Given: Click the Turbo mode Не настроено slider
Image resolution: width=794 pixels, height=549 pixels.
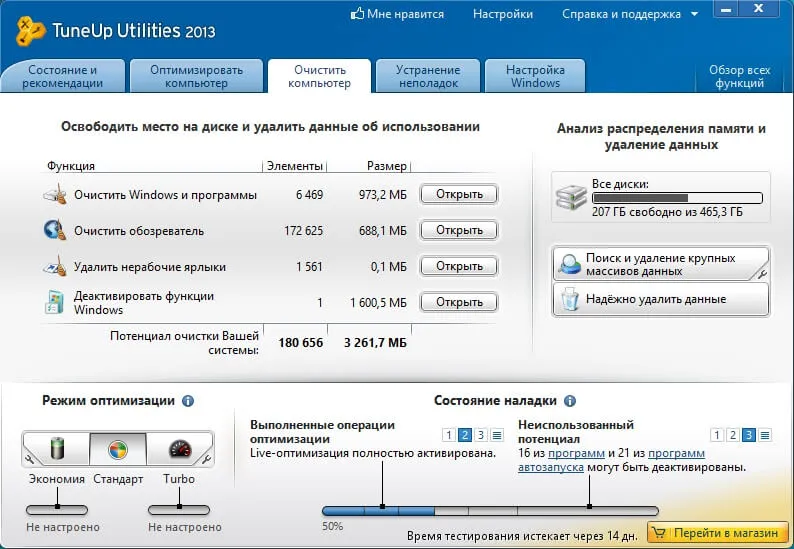Looking at the screenshot, I should click(x=179, y=509).
